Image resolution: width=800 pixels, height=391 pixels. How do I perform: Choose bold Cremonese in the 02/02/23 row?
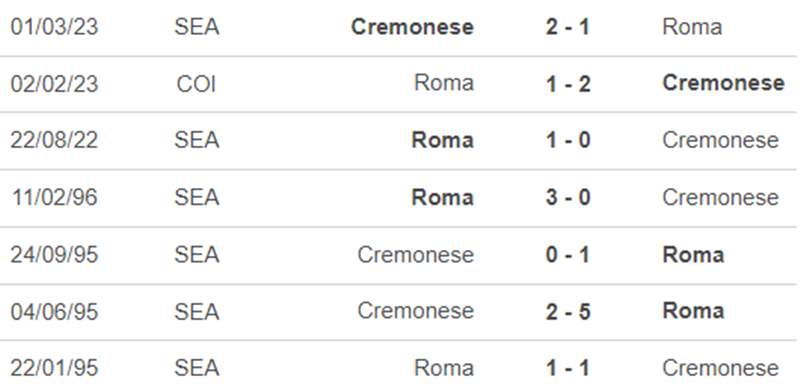tap(723, 83)
